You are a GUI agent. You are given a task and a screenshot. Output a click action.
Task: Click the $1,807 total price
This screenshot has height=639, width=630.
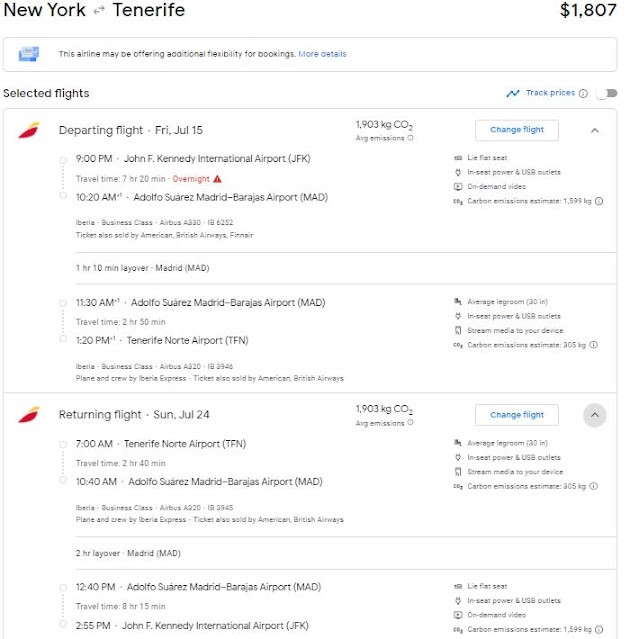tap(588, 12)
